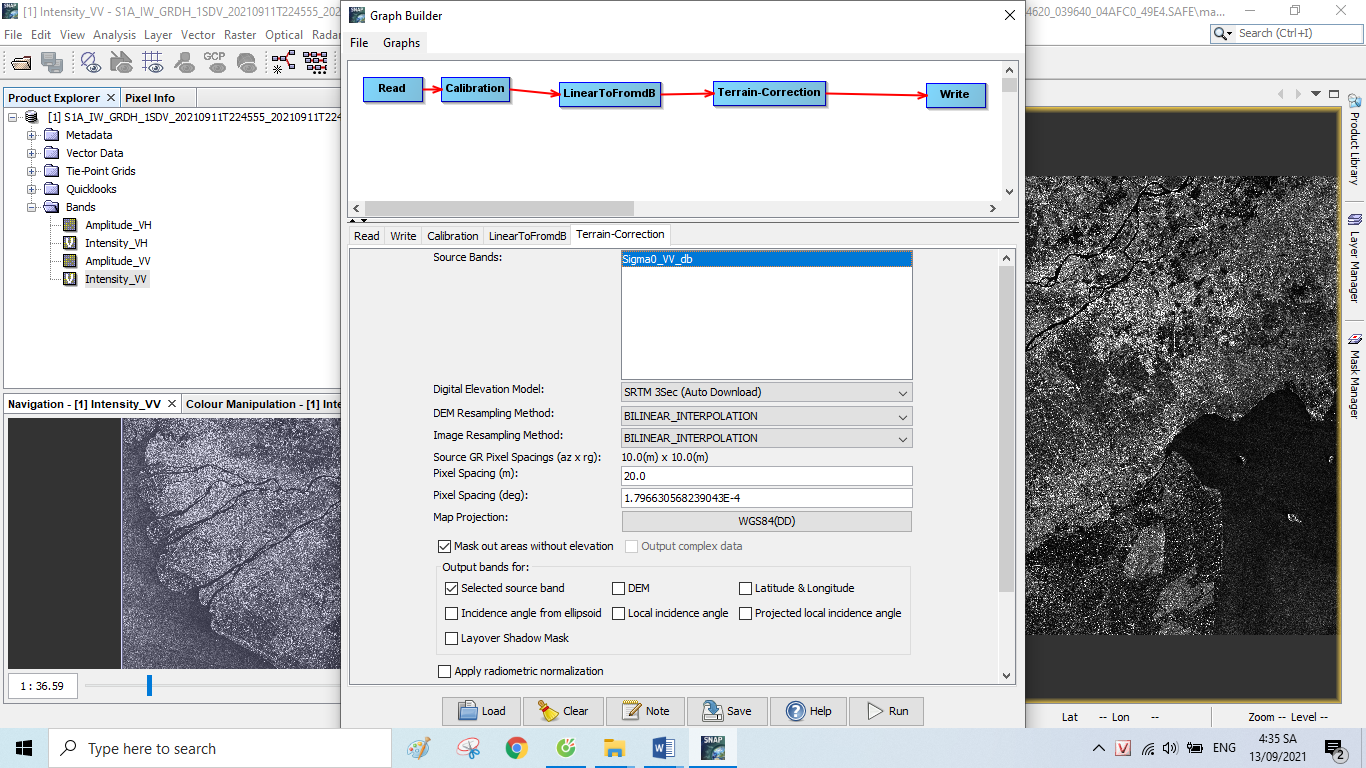Open Microsoft Word from the taskbar
Screen dimensions: 1366x768
(x=663, y=748)
